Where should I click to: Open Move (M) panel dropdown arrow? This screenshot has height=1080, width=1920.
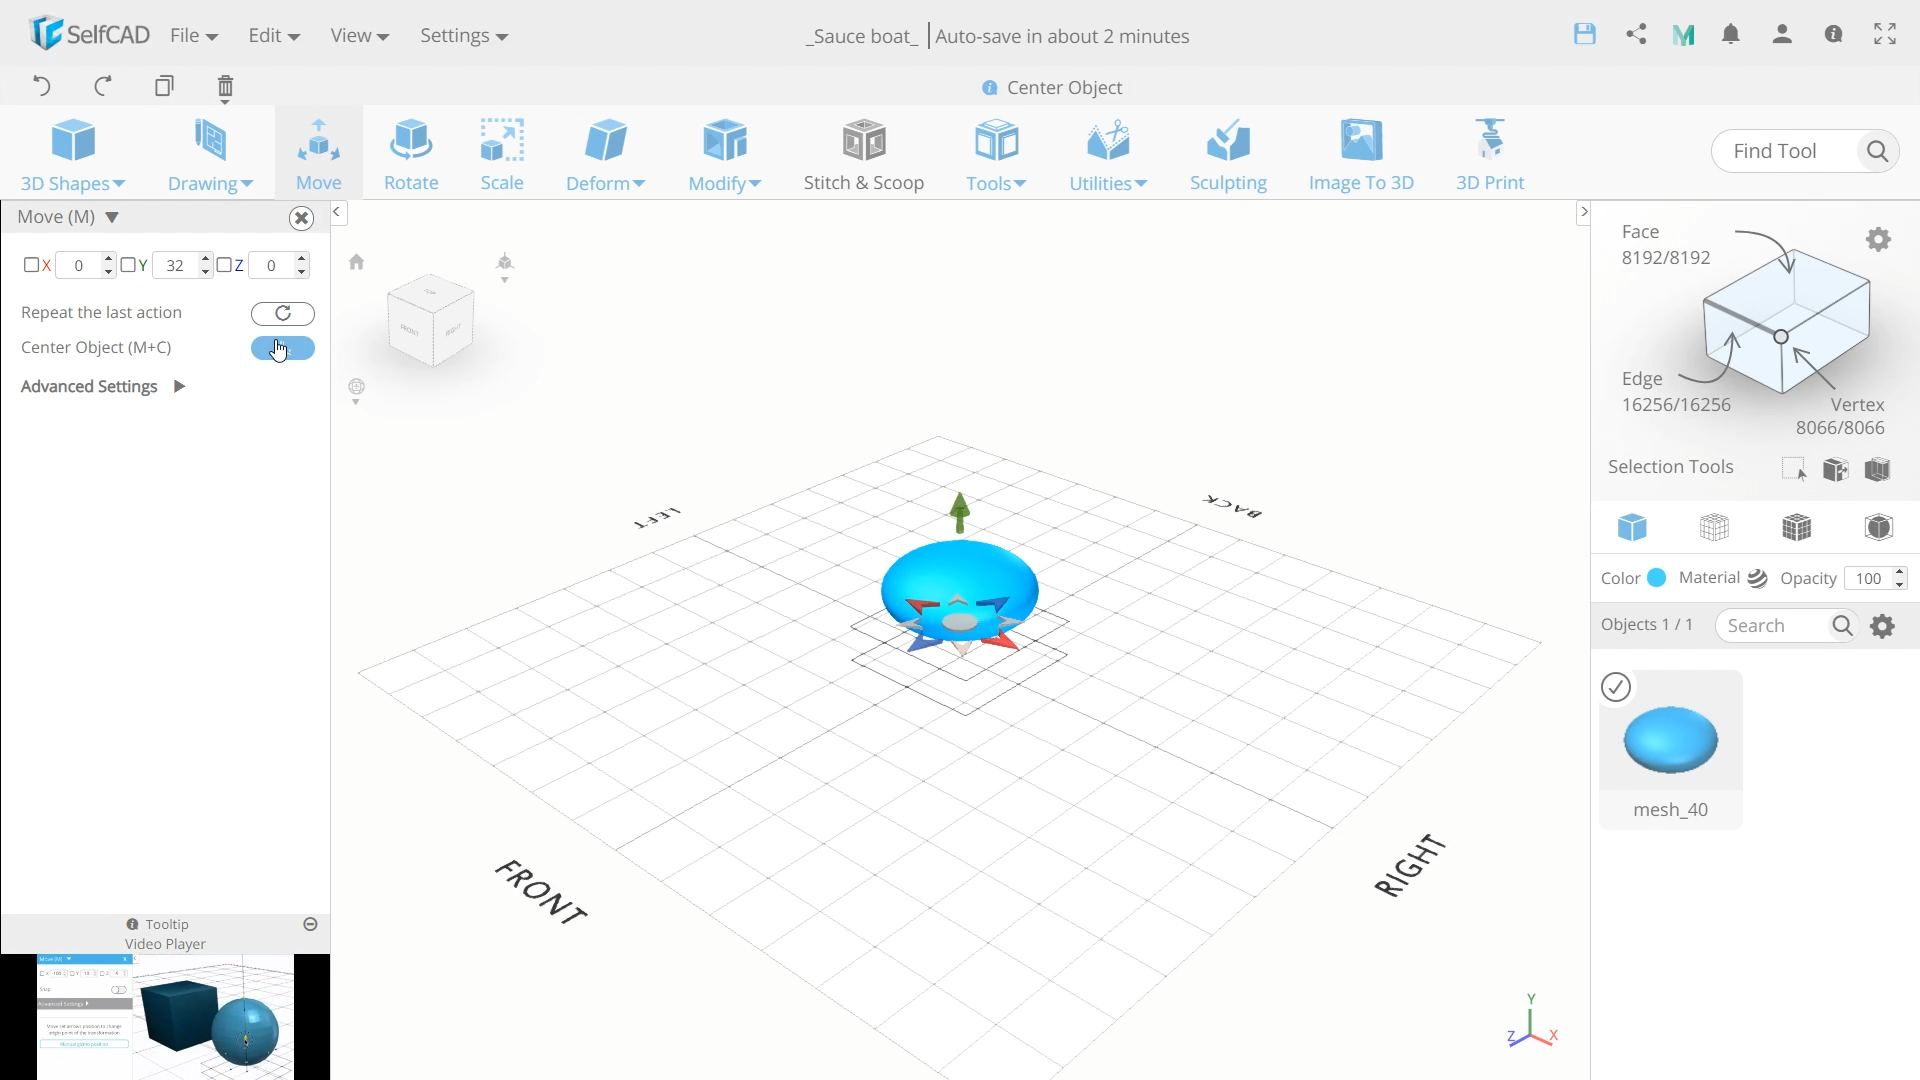112,217
